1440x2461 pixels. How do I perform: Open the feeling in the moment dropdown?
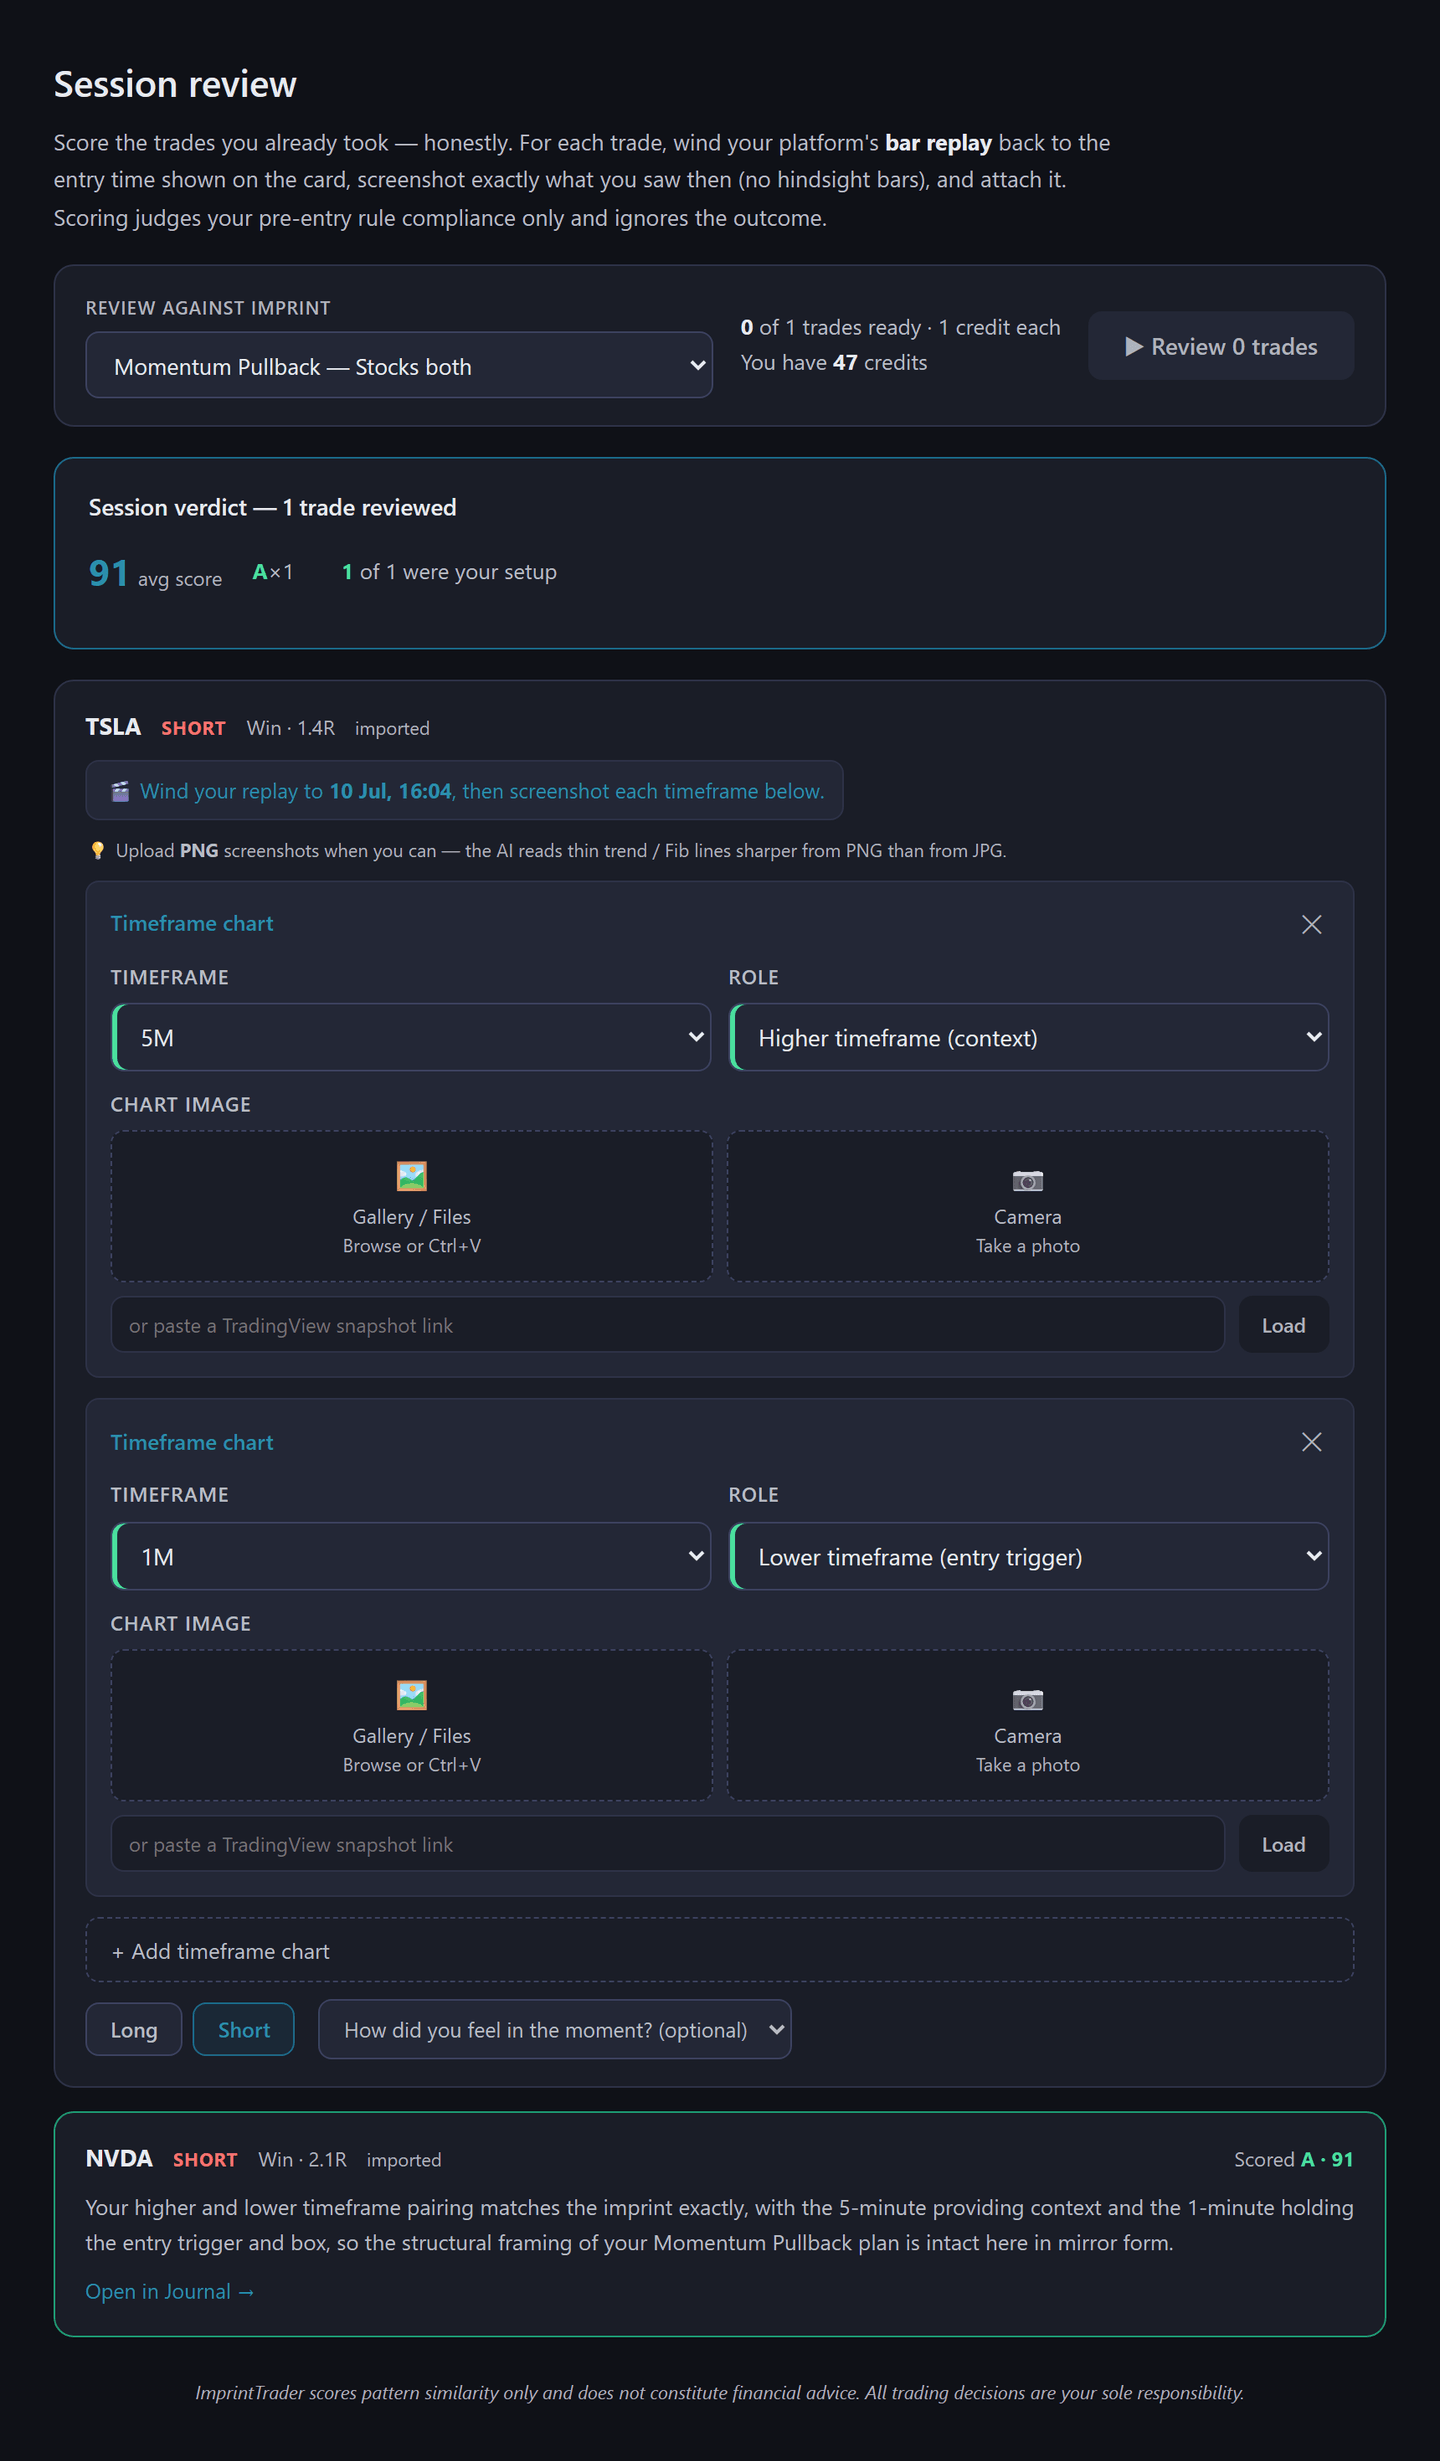[x=554, y=2029]
